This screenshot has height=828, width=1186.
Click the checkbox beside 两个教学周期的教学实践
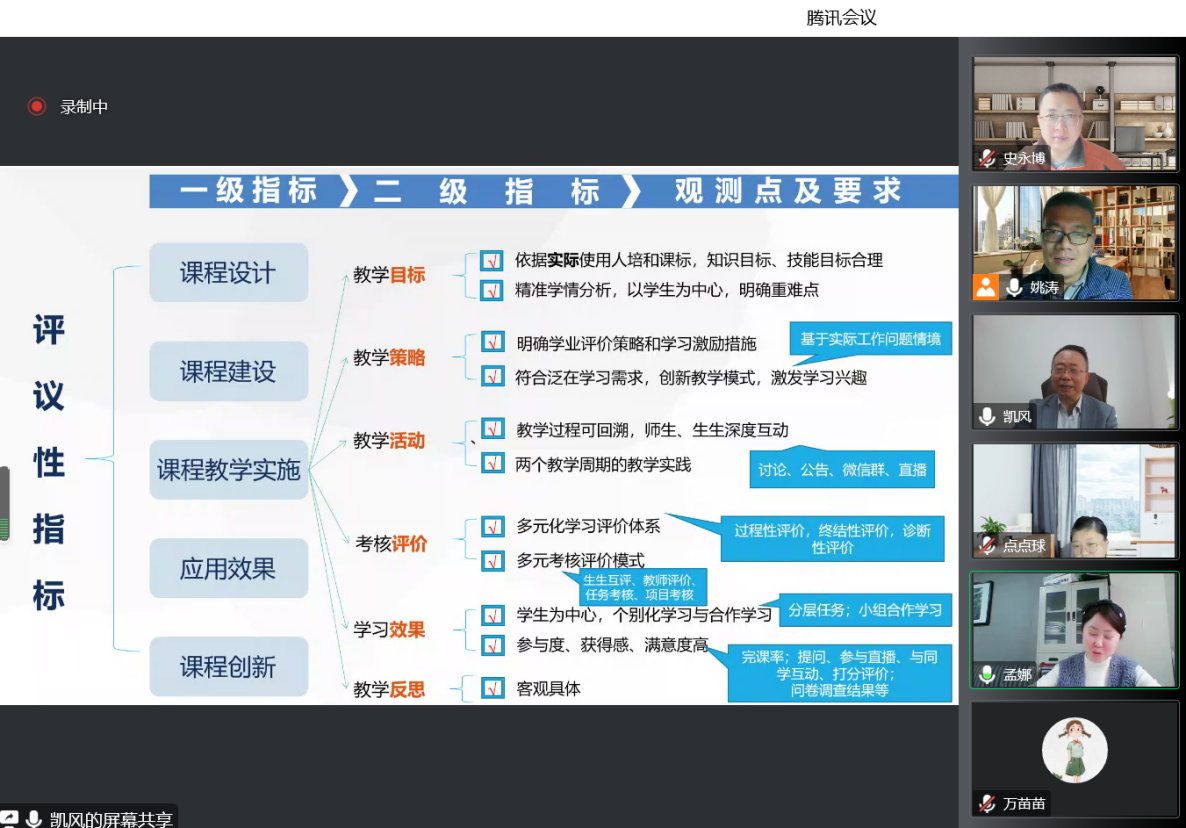tap(492, 463)
